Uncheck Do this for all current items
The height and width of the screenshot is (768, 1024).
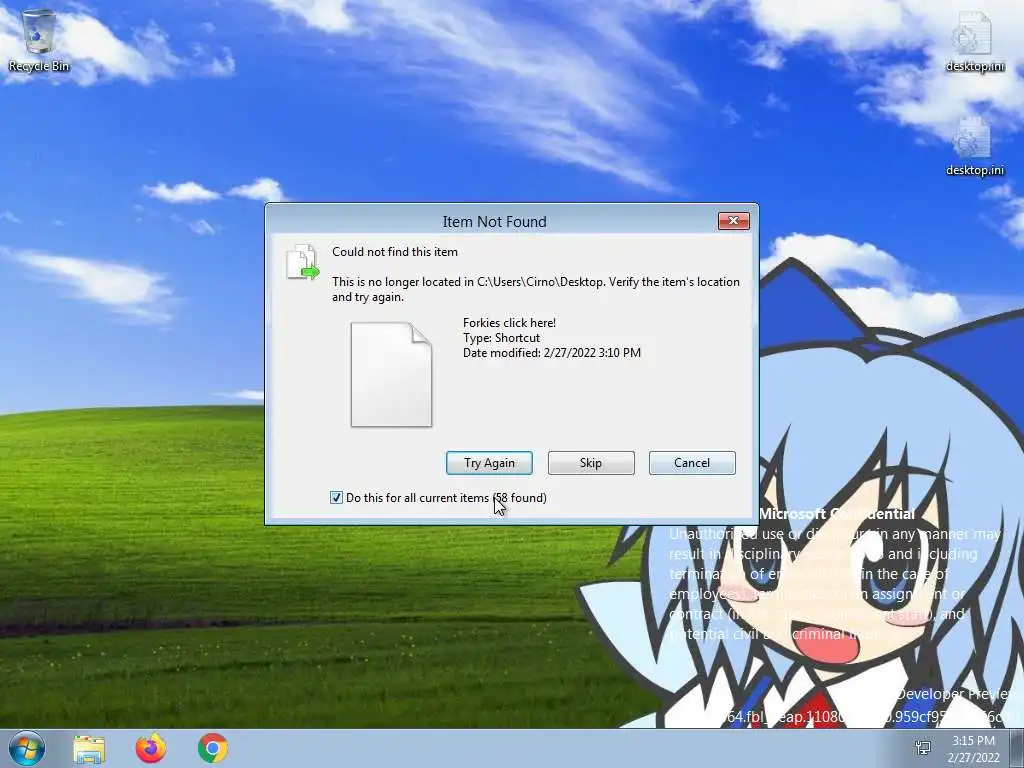click(x=336, y=498)
